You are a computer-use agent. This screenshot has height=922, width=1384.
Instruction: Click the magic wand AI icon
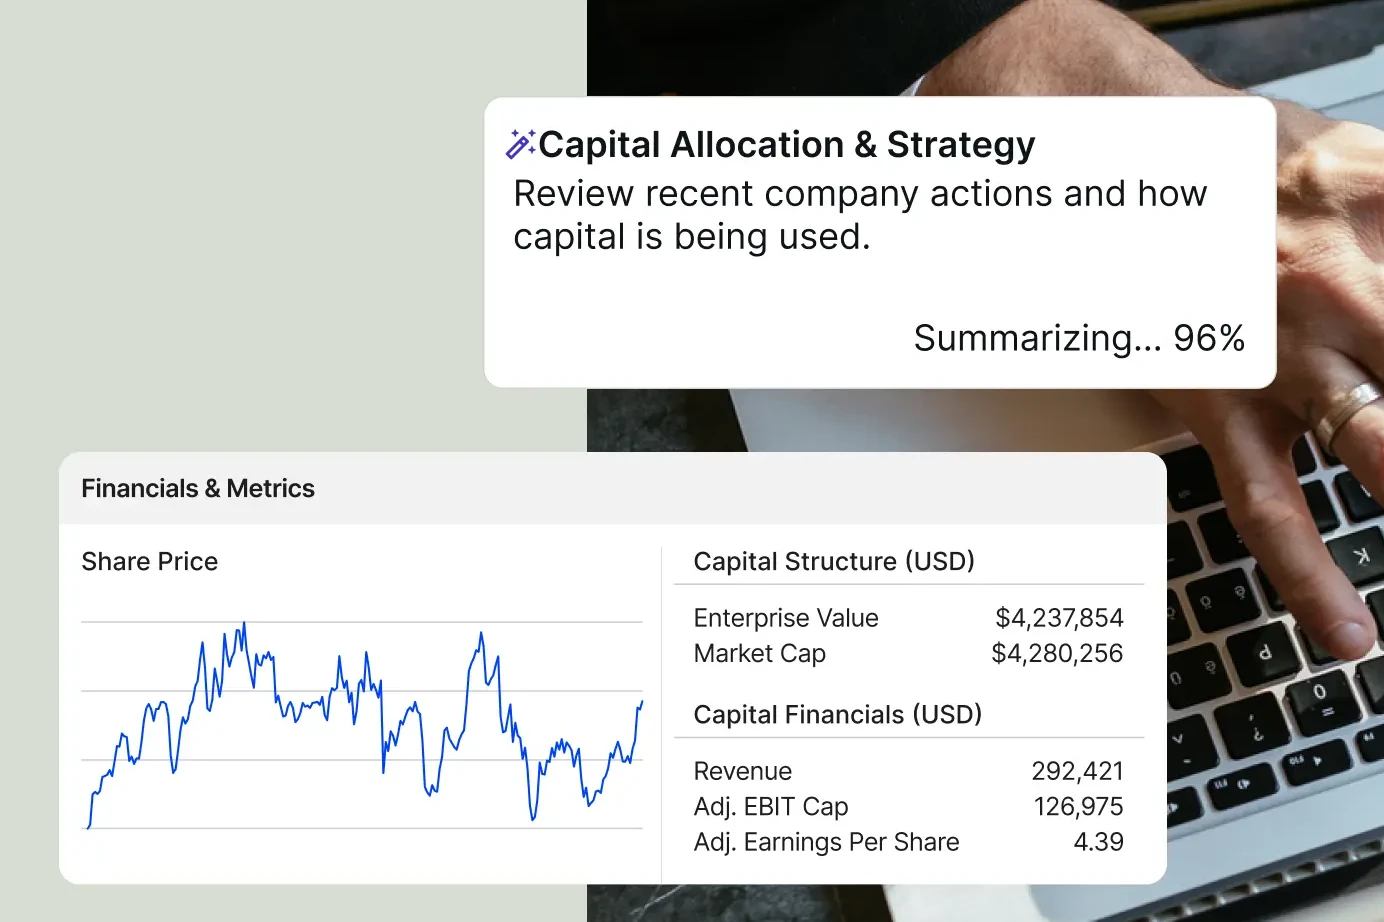[520, 144]
